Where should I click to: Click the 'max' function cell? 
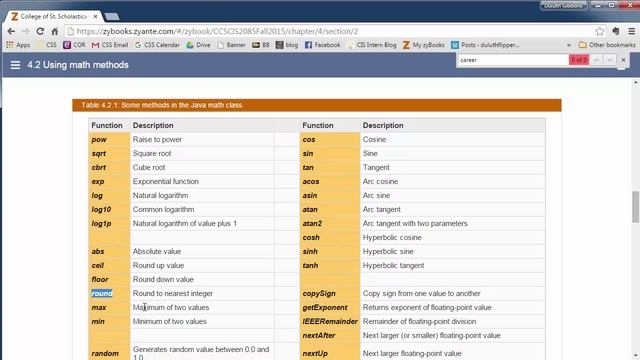(x=109, y=307)
